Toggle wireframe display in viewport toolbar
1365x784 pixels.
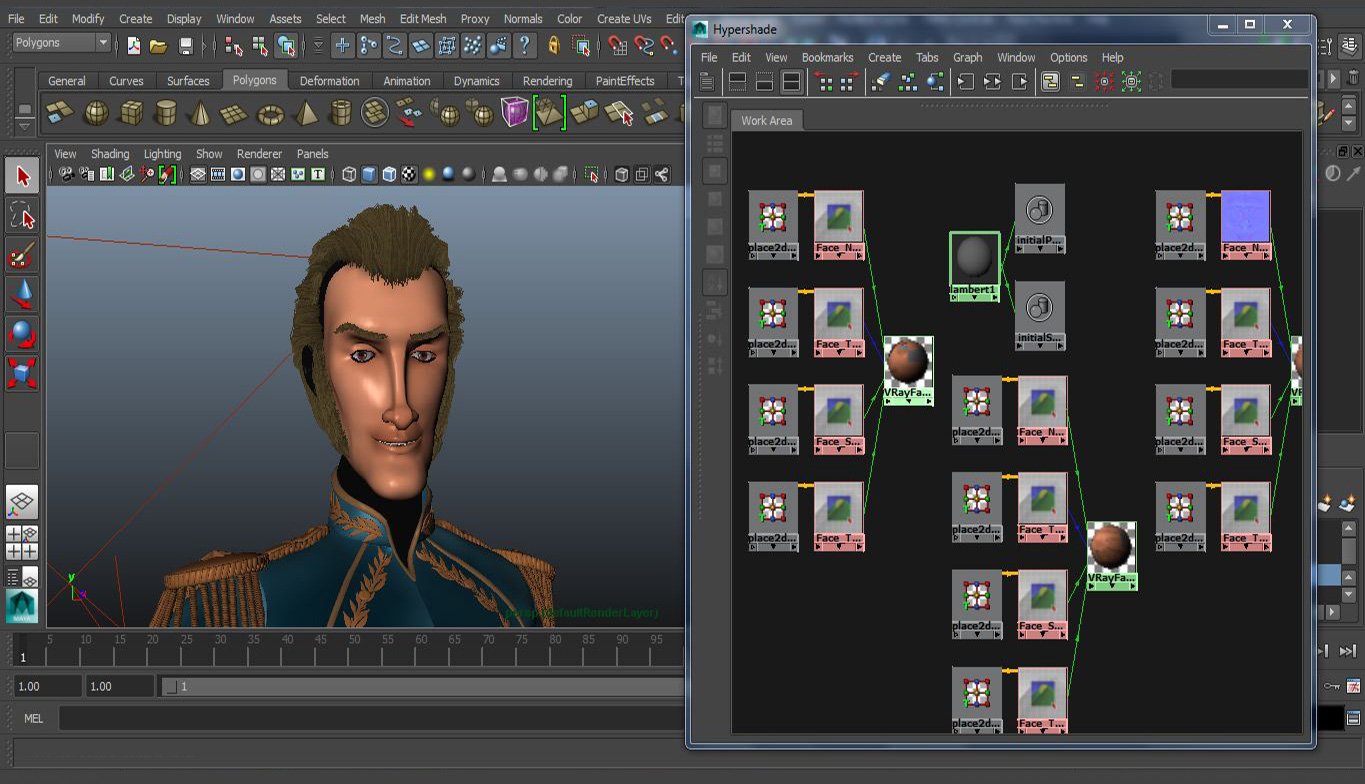tap(348, 175)
